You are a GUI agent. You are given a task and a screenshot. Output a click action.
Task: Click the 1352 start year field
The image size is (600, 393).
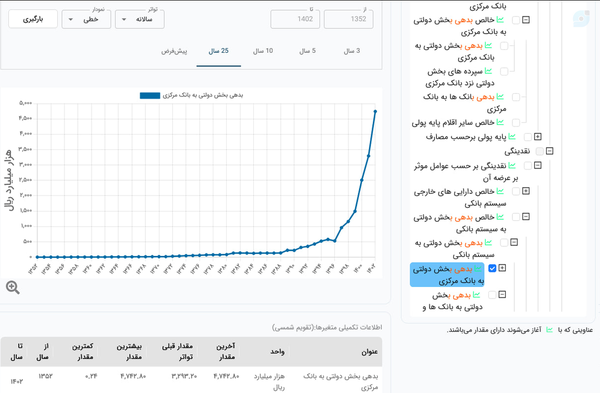coord(349,19)
